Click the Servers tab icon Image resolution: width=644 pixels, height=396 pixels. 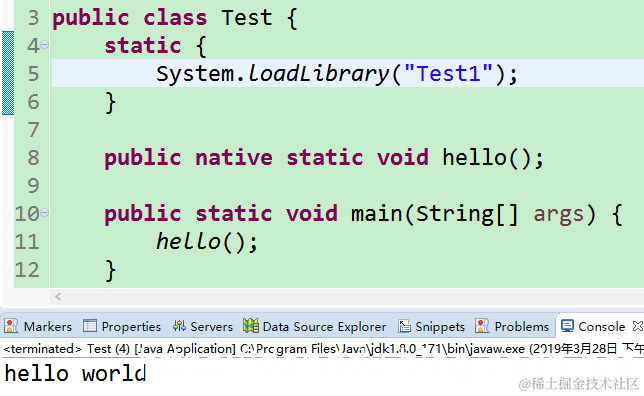click(x=179, y=326)
